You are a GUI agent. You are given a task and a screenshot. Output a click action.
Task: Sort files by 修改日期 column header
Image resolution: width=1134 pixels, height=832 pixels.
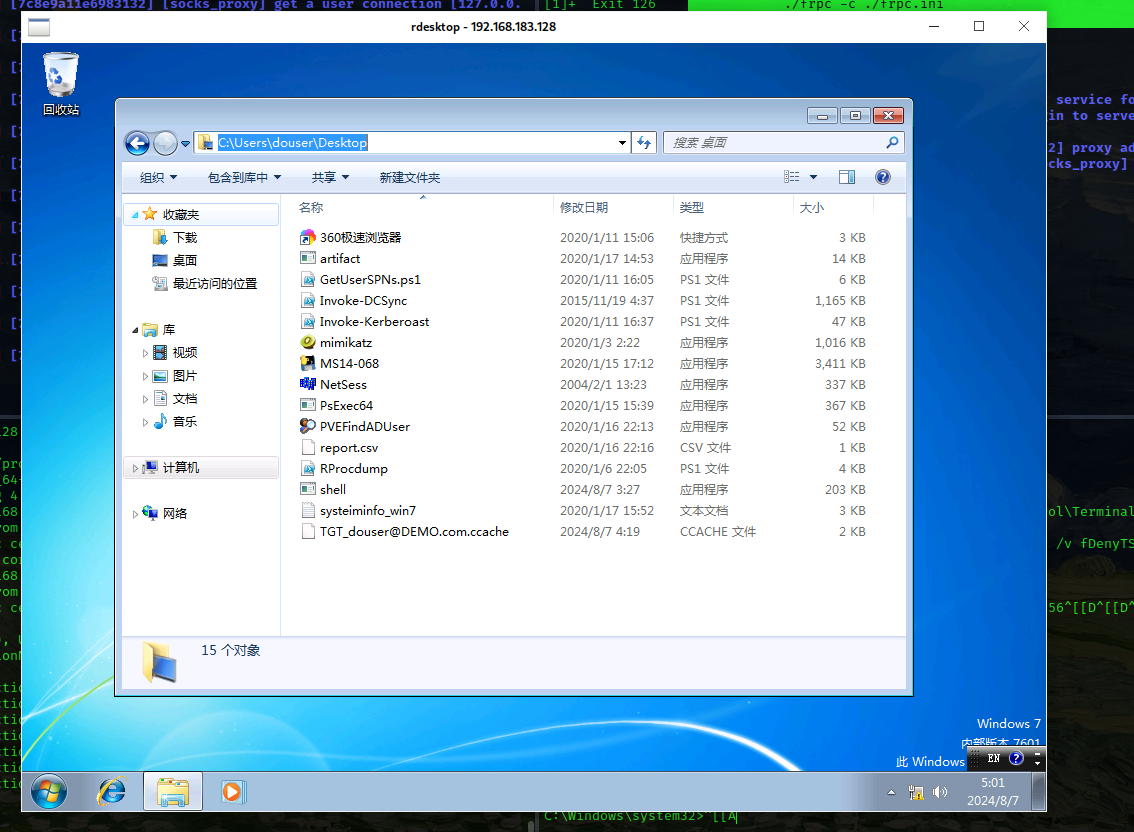pos(584,208)
